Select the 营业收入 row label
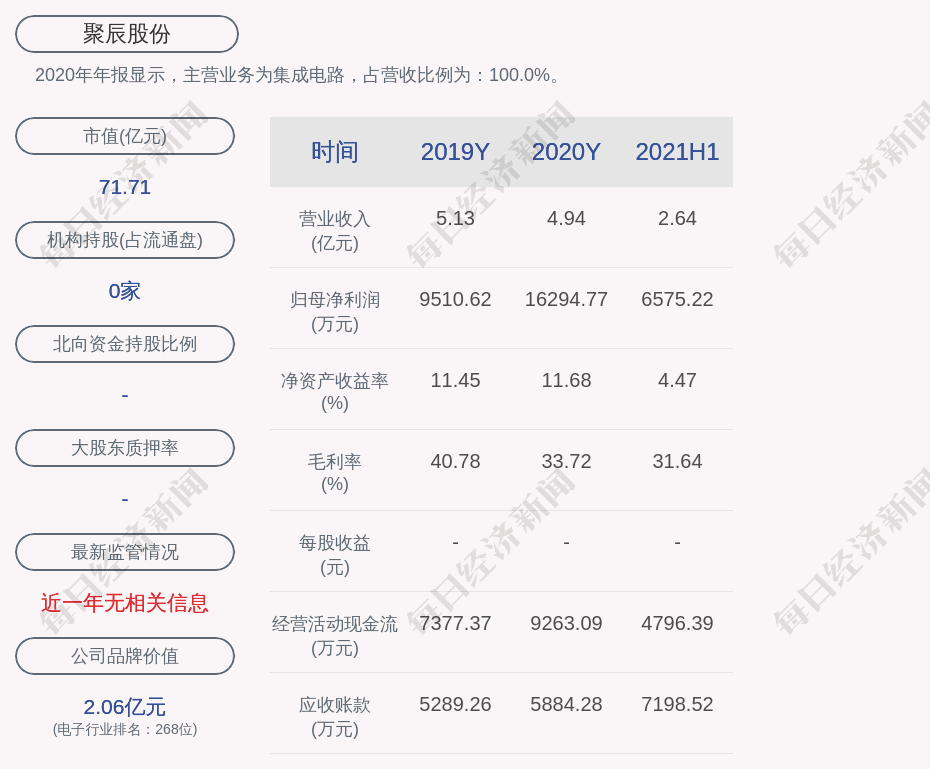Viewport: 930px width, 769px height. (x=334, y=218)
